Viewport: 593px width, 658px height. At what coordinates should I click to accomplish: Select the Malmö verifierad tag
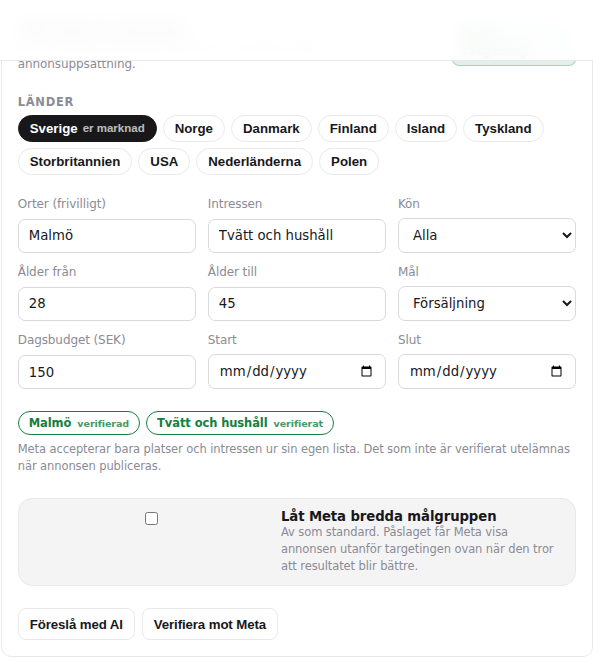coord(79,423)
